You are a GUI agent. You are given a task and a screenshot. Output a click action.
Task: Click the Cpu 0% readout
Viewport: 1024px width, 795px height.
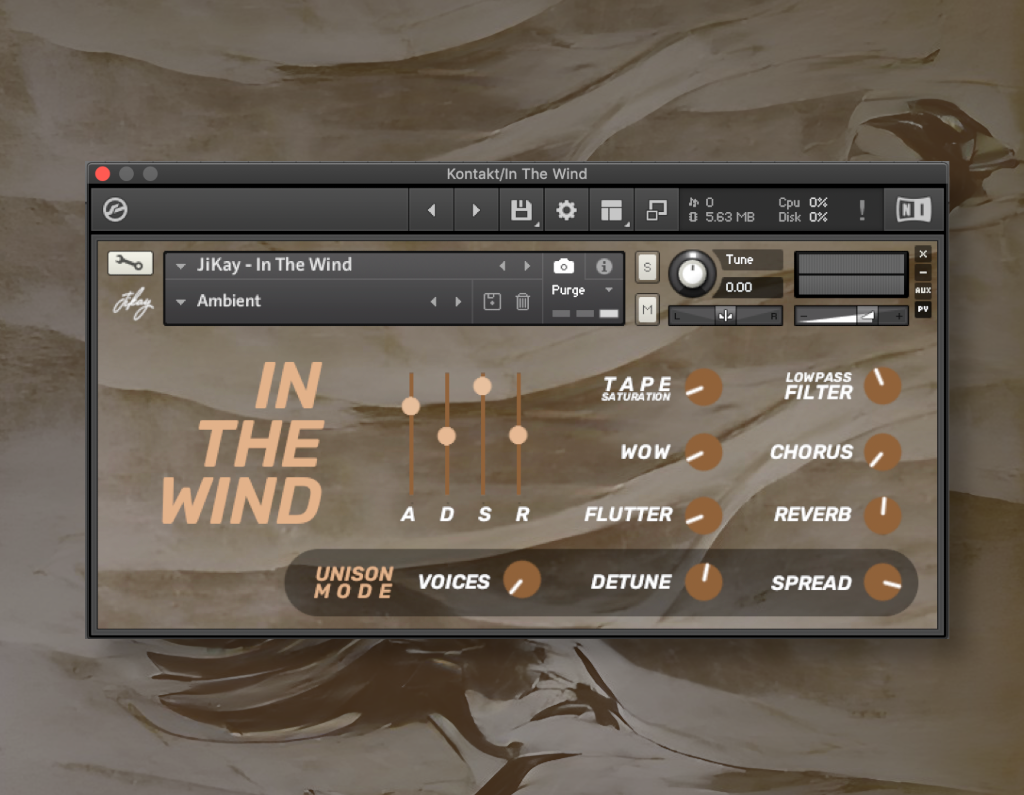pyautogui.click(x=803, y=203)
